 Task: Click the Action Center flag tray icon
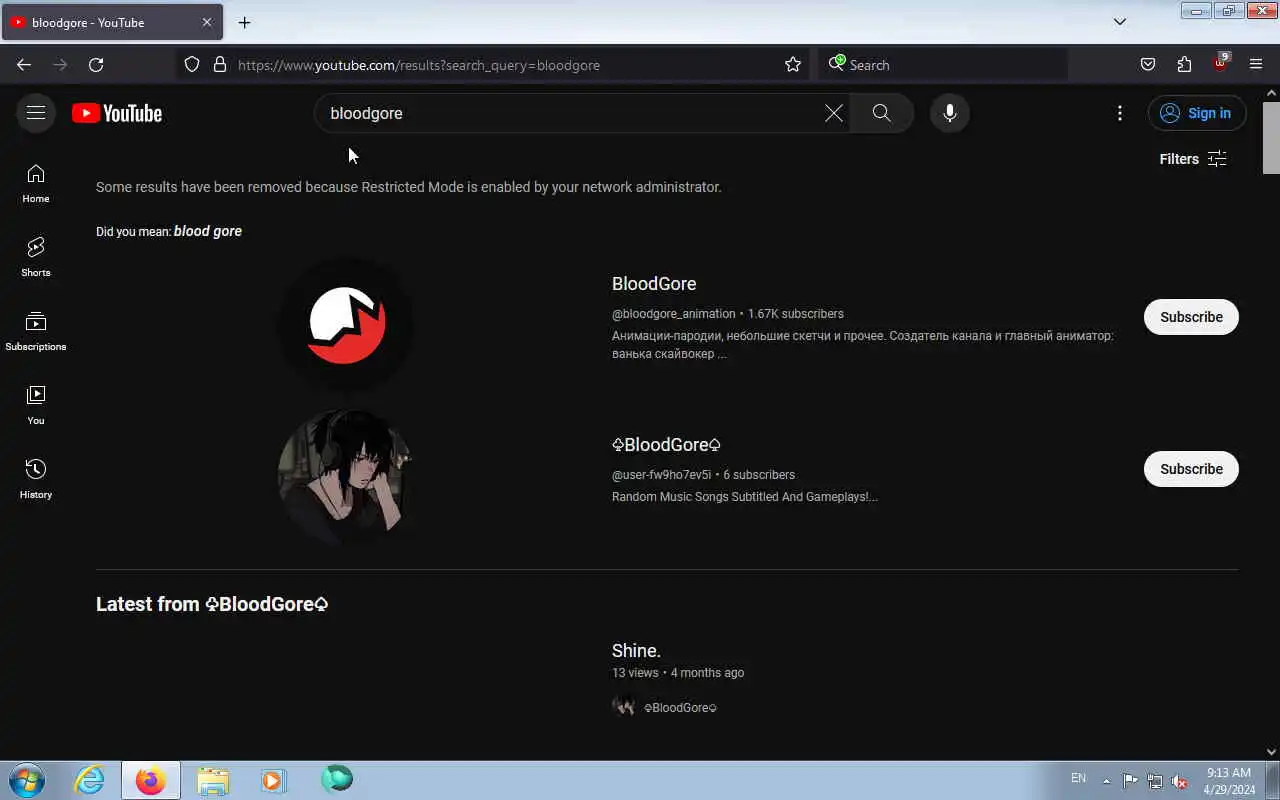(1130, 781)
